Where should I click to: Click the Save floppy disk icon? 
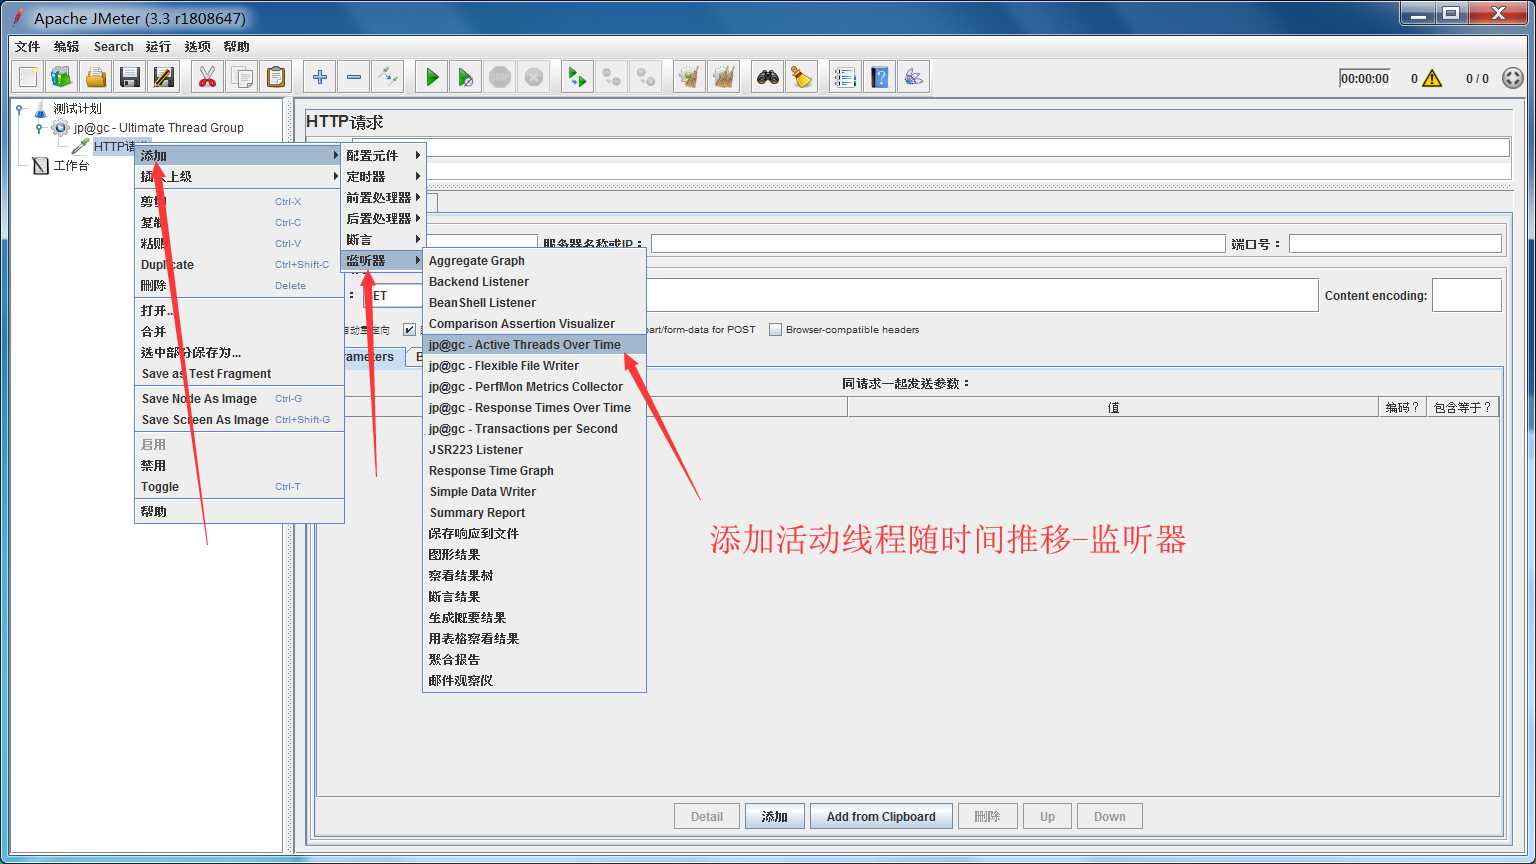click(x=130, y=77)
